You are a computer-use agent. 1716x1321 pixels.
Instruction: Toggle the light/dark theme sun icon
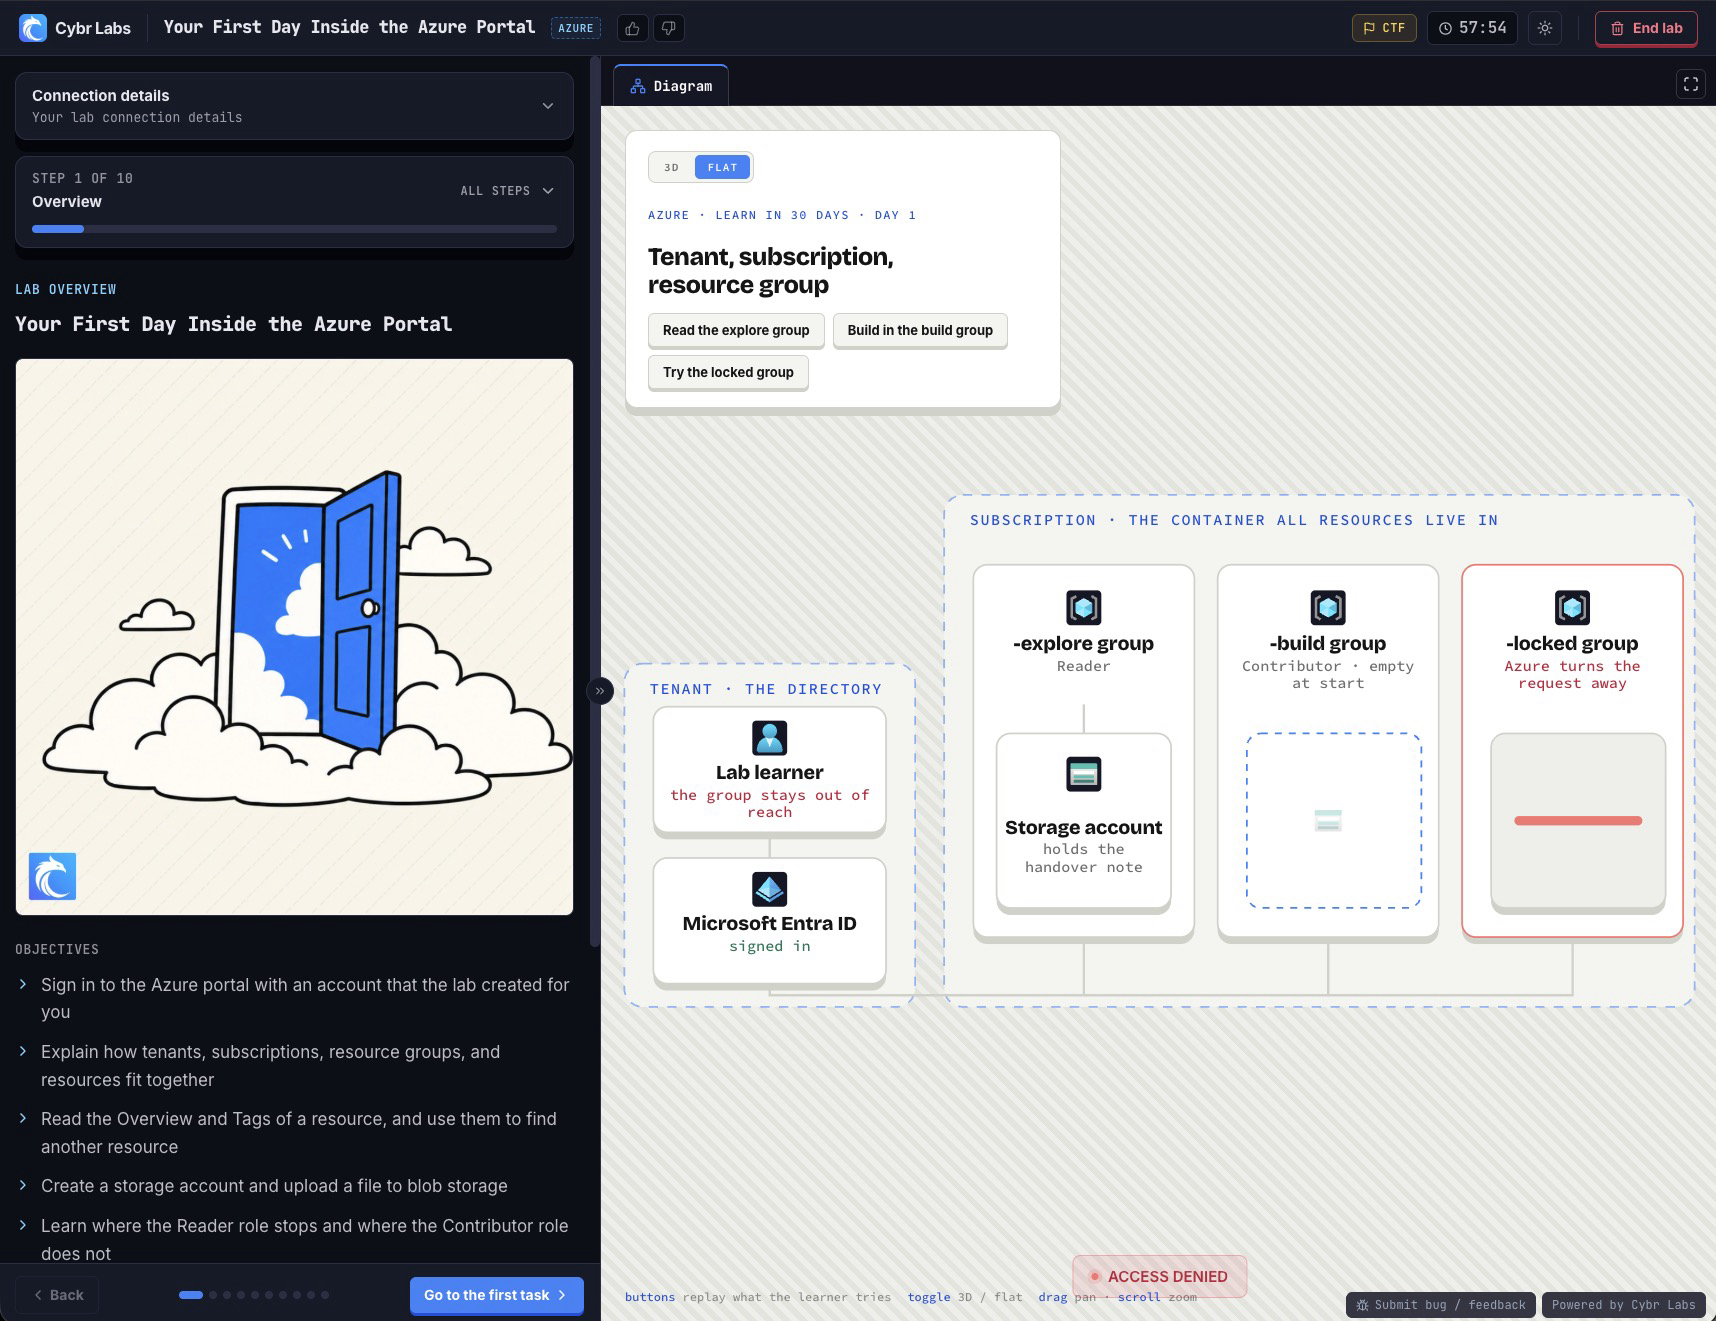click(1545, 28)
